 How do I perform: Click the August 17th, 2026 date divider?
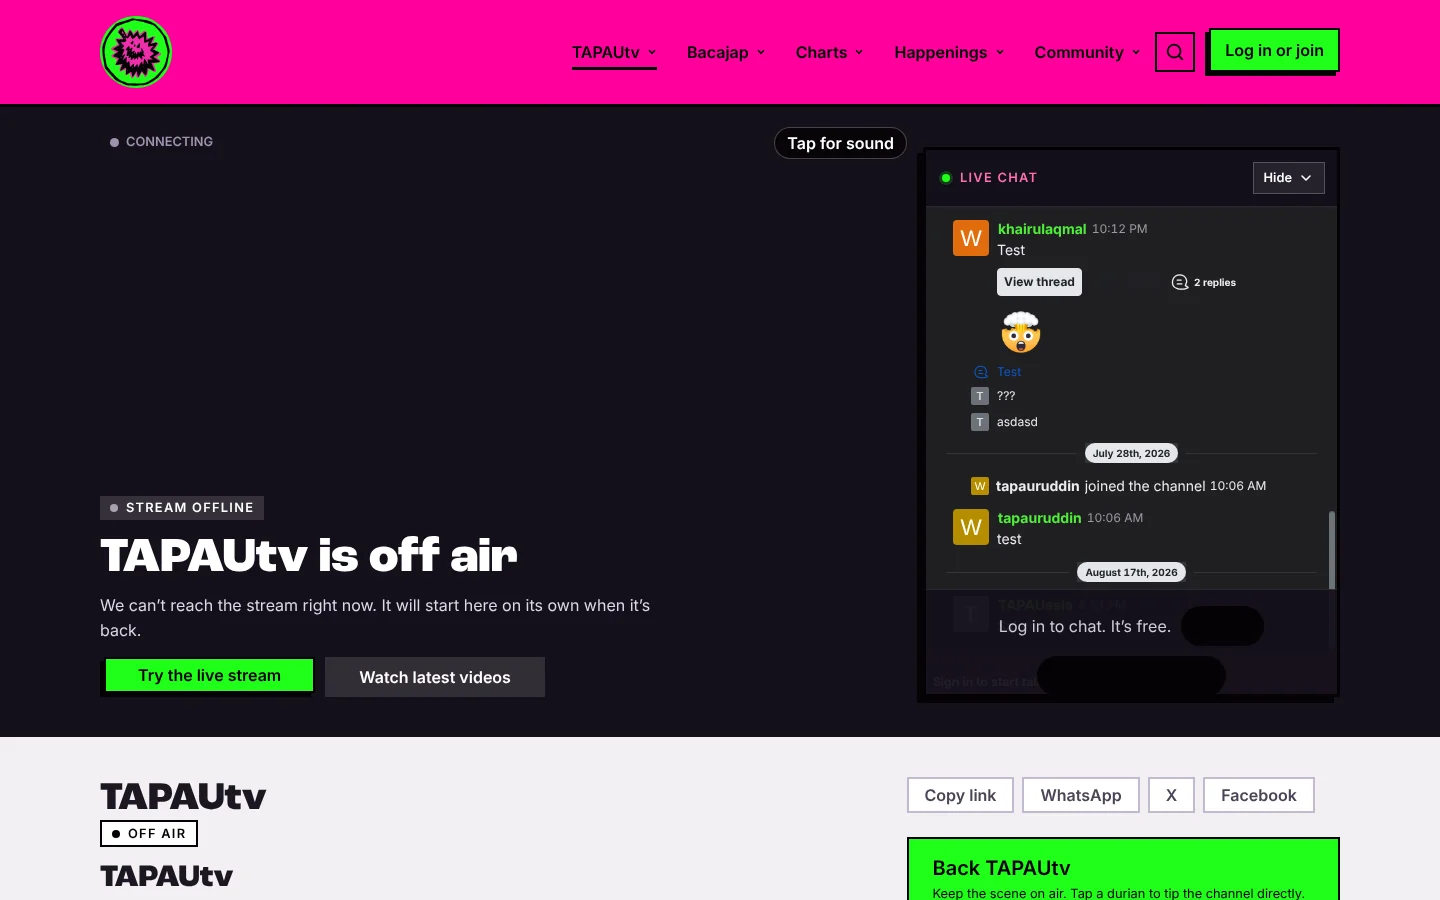coord(1131,572)
